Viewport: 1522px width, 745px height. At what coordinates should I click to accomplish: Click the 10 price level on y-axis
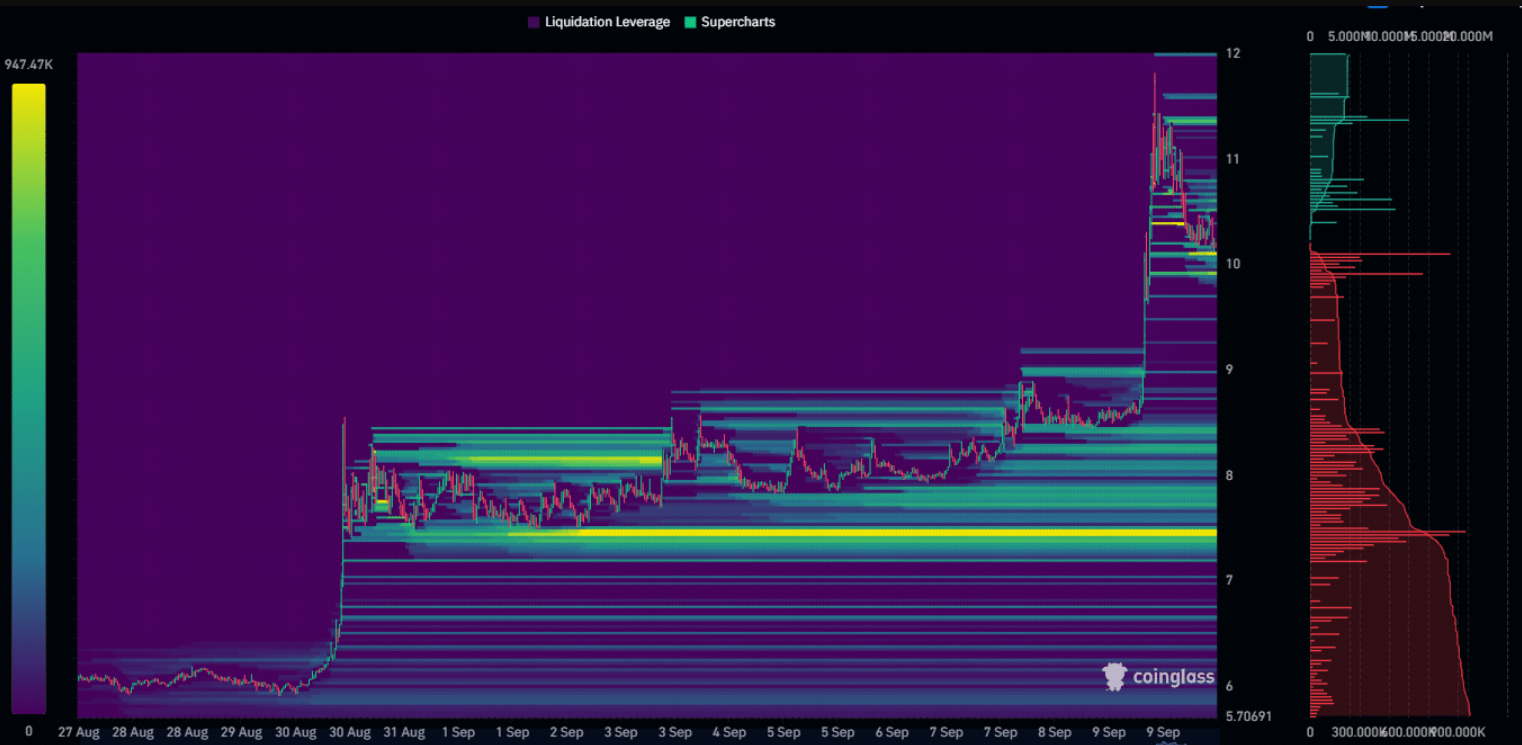[x=1233, y=264]
